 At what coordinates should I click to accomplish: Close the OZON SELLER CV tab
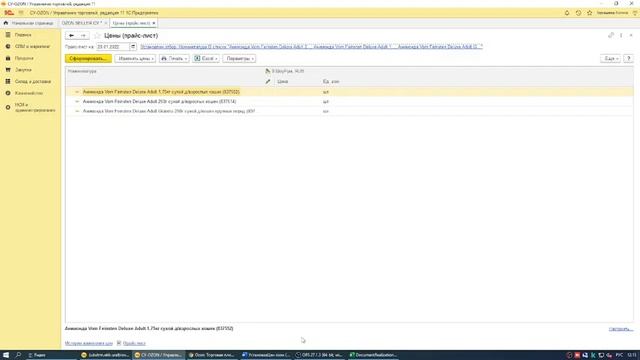(x=106, y=23)
